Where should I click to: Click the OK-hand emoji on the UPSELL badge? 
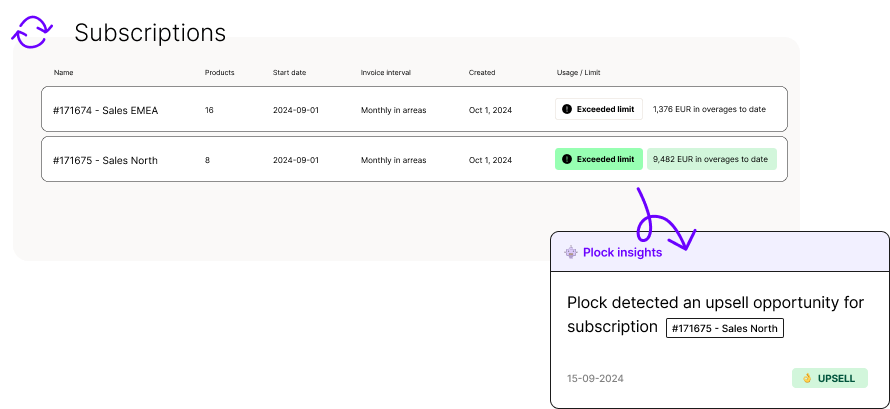click(807, 378)
